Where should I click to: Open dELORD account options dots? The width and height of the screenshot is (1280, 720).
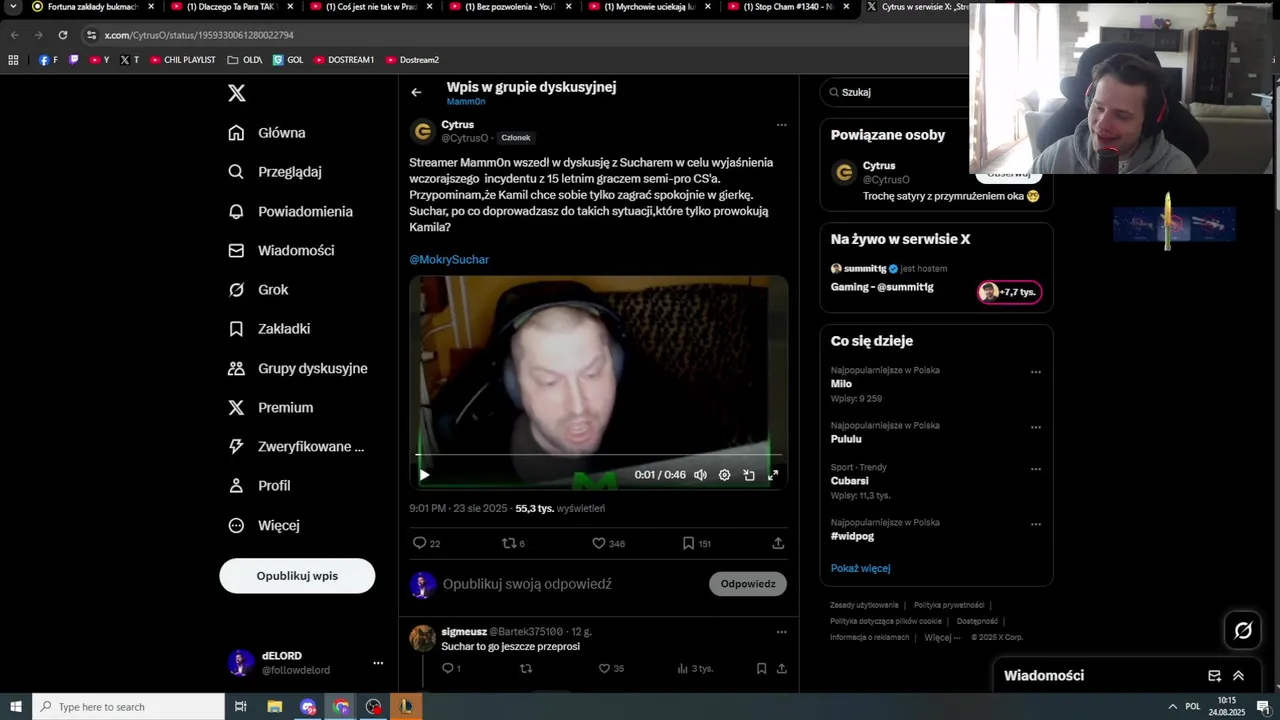(x=378, y=663)
